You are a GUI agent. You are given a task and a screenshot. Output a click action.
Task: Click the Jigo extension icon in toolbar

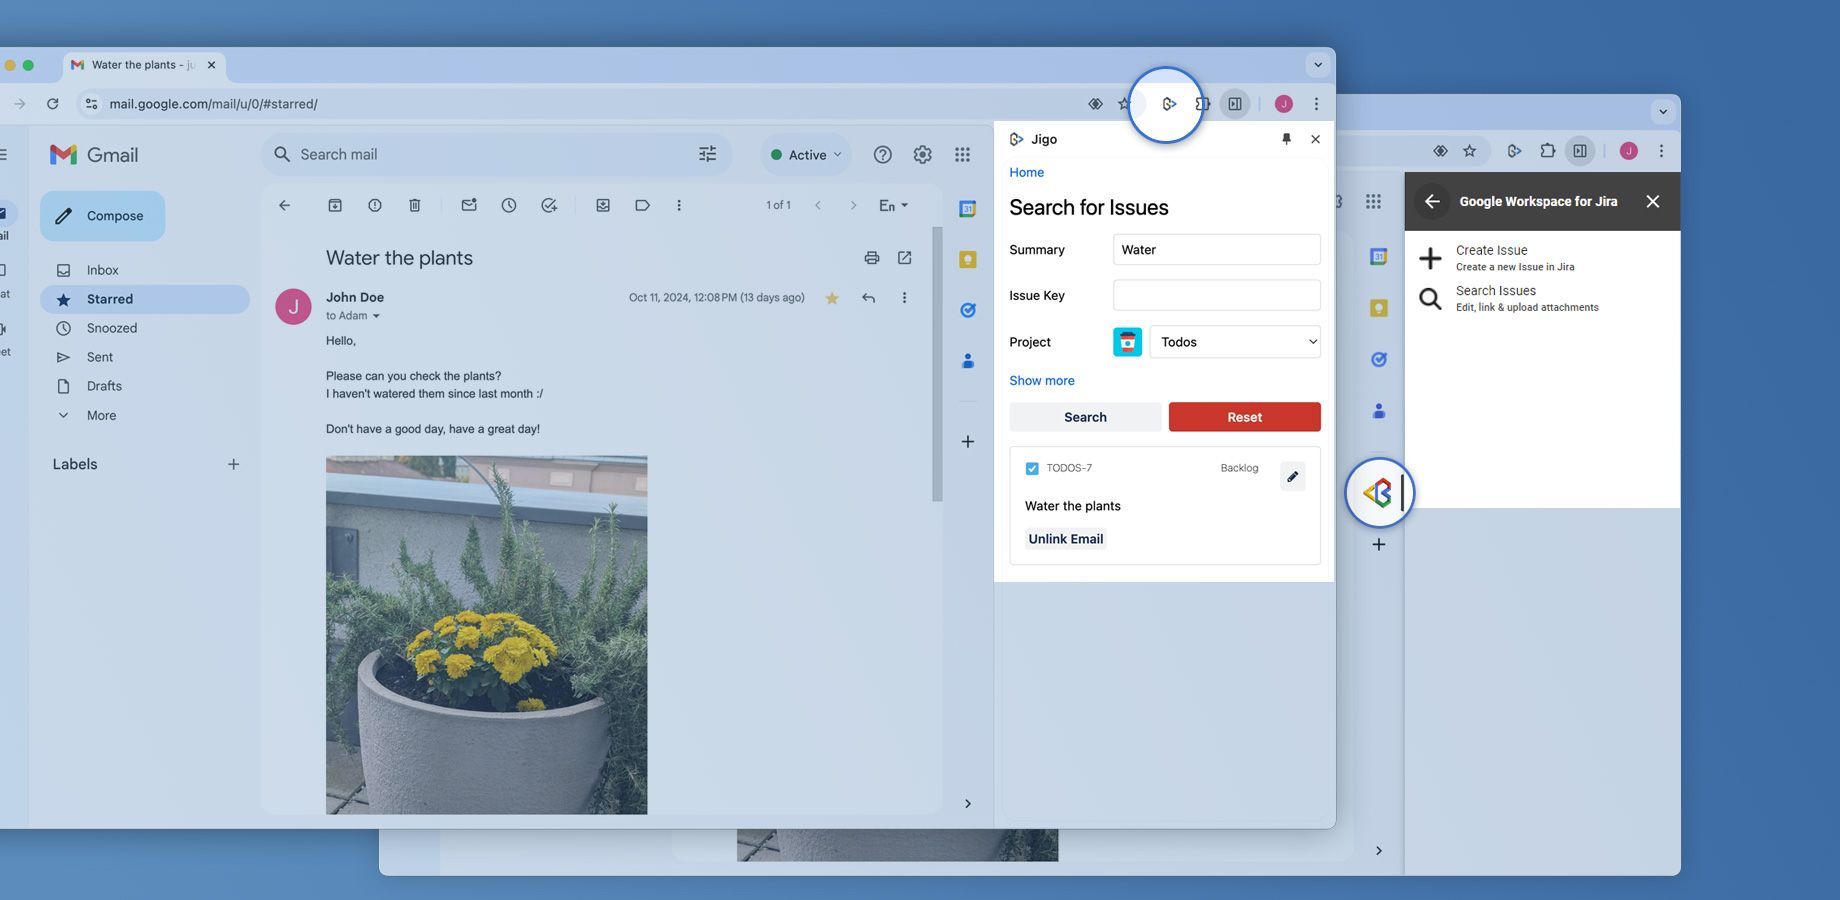click(1168, 104)
